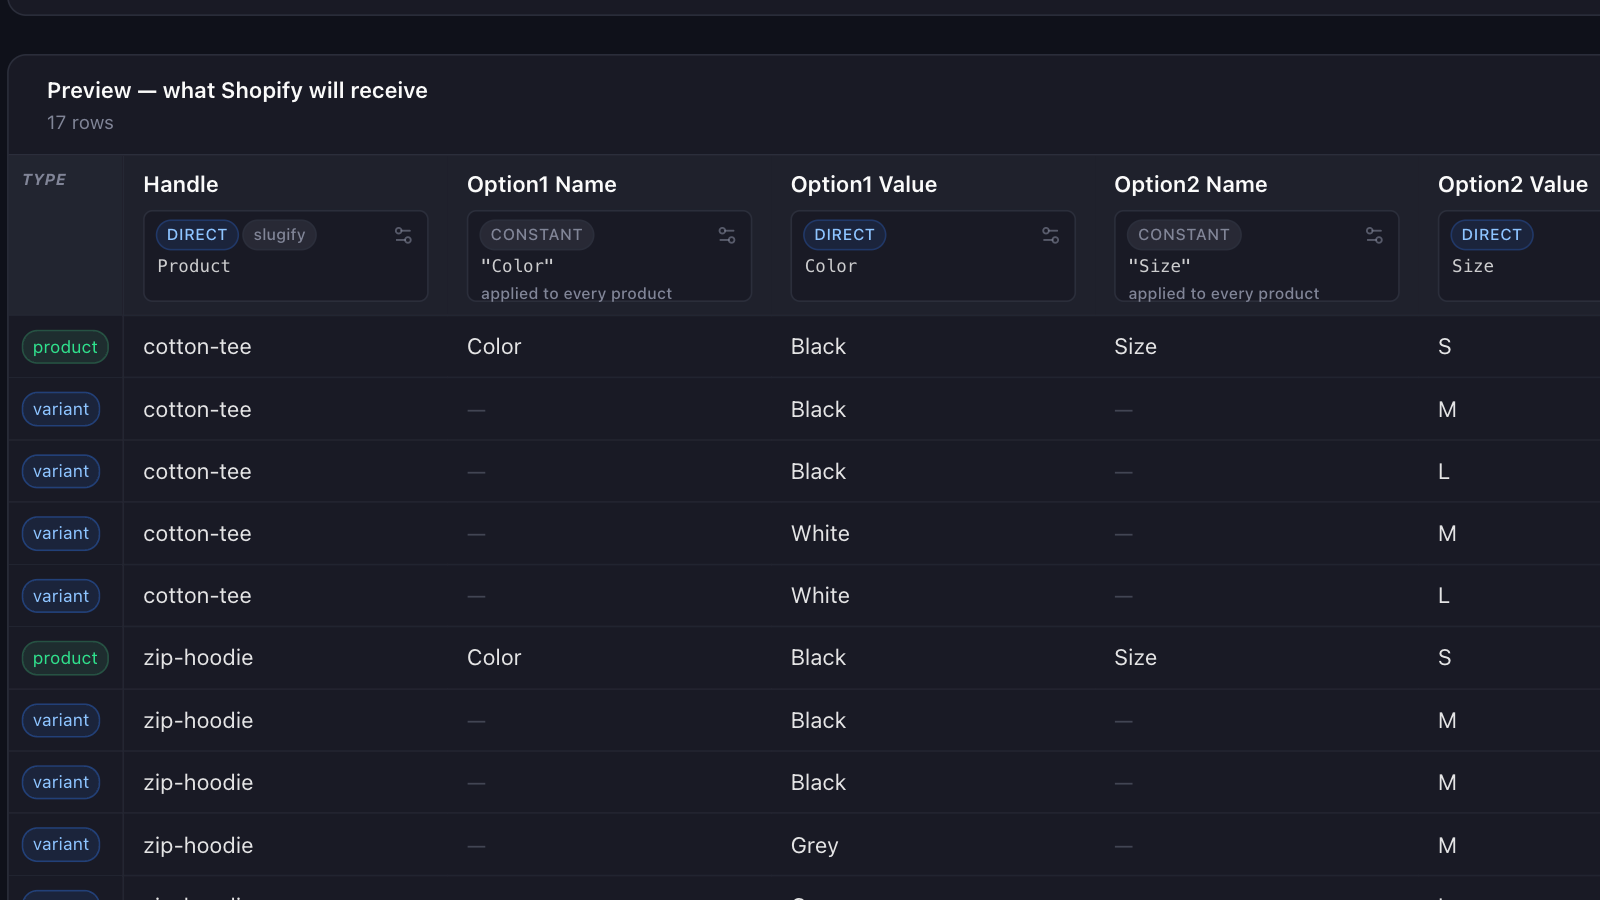This screenshot has height=900, width=1600.
Task: Select the Option1 Name column header
Action: tap(542, 184)
